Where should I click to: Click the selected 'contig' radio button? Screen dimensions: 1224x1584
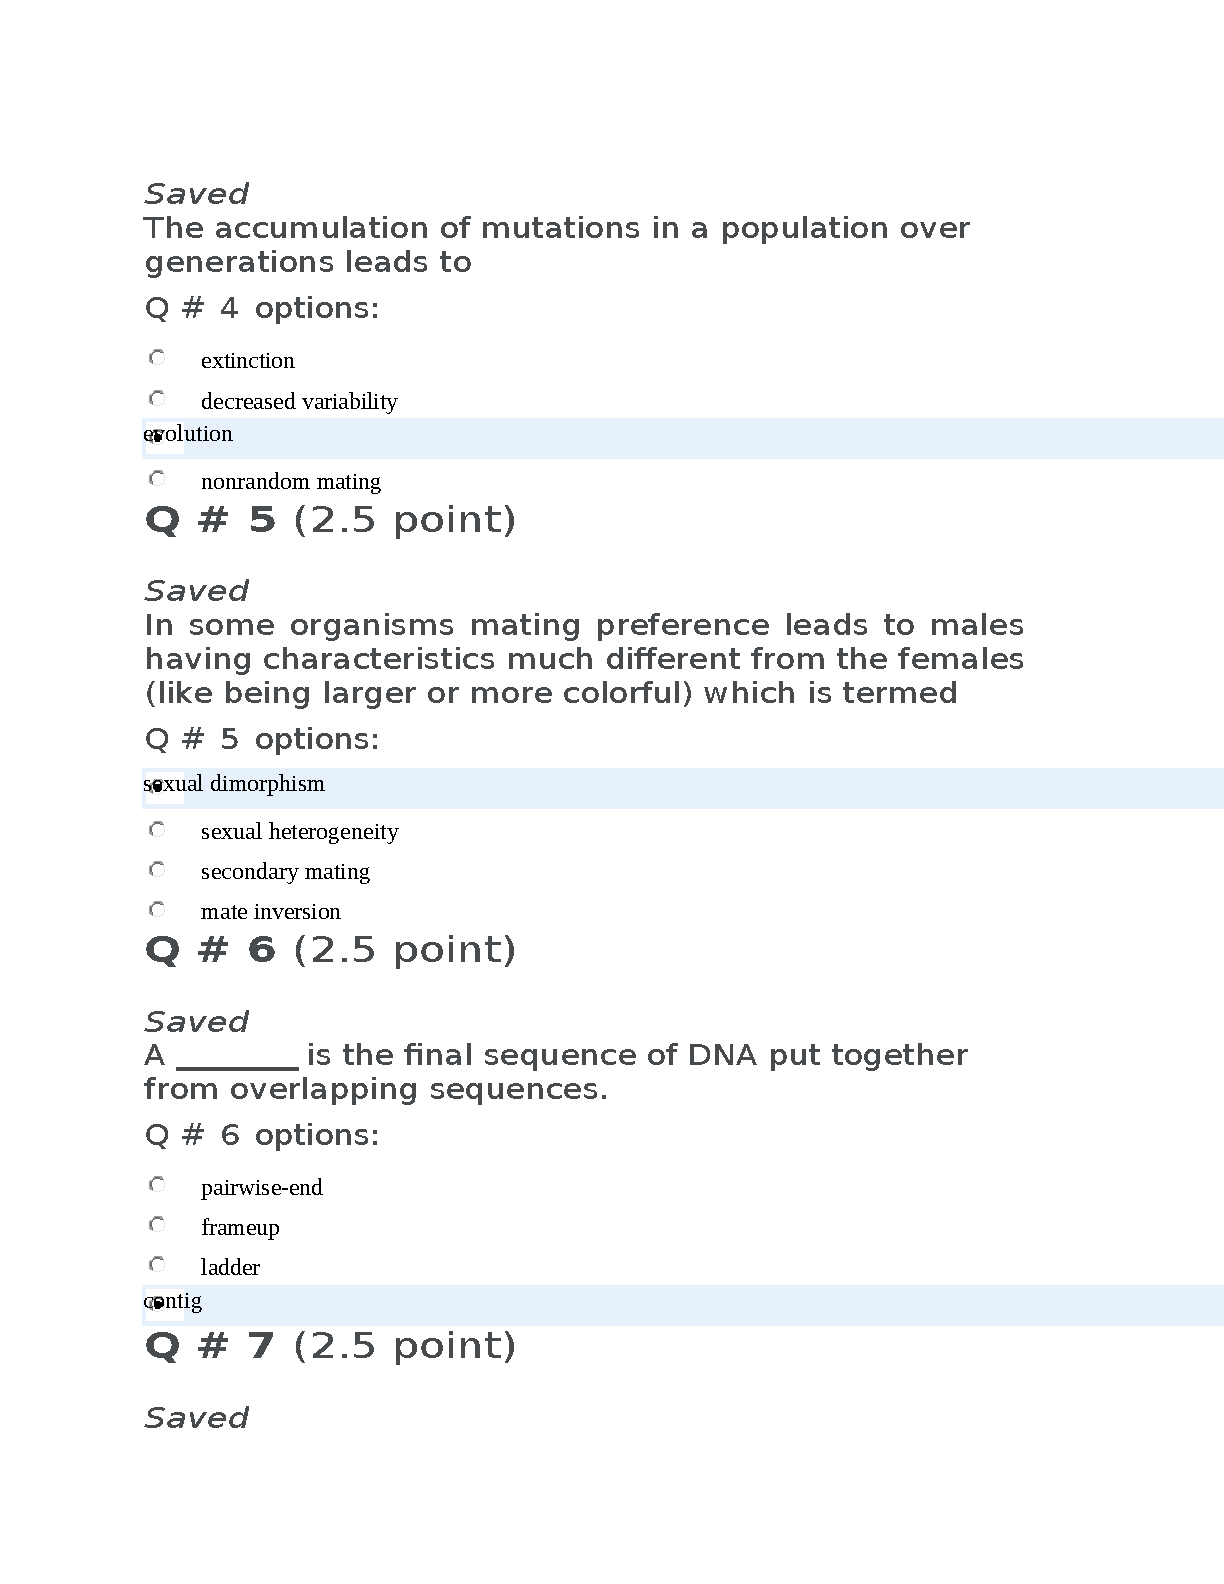[x=157, y=1304]
